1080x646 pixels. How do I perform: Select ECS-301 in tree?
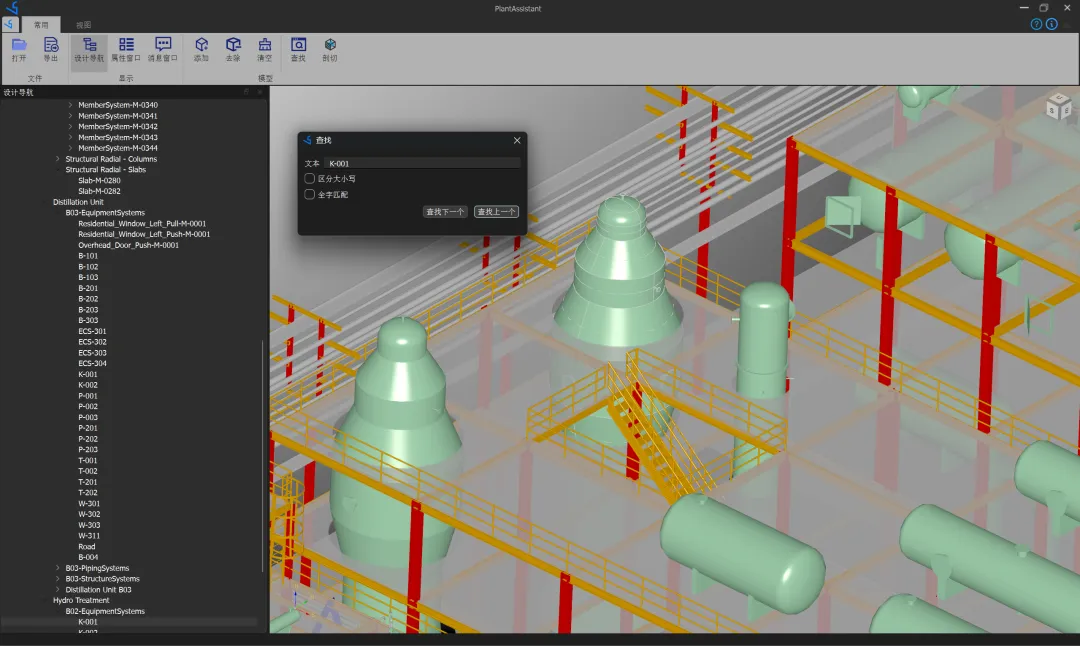pos(92,331)
